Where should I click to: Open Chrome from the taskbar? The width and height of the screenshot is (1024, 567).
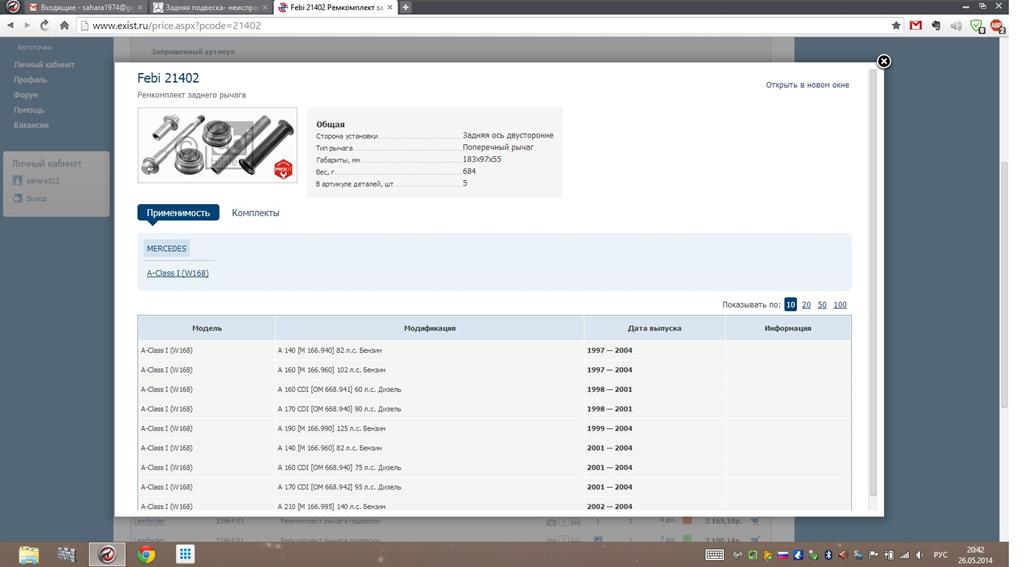pyautogui.click(x=146, y=555)
